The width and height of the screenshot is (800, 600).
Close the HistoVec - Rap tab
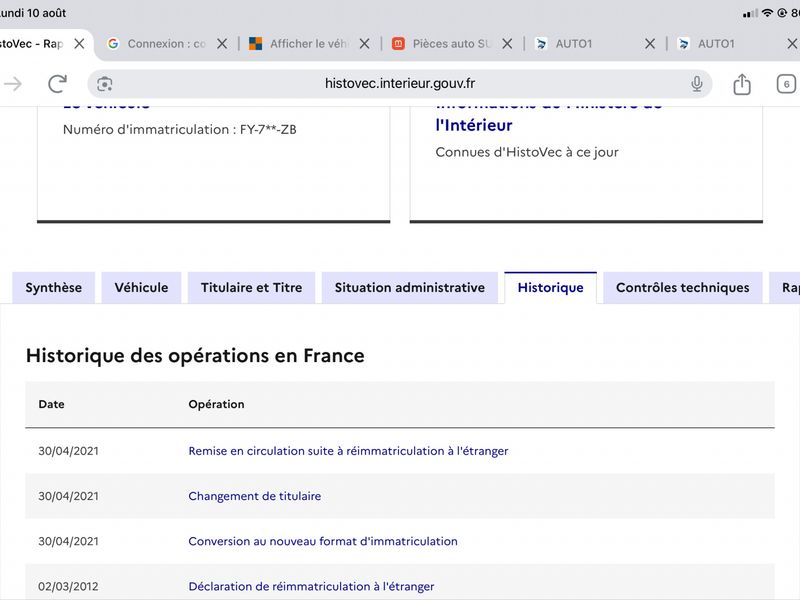[79, 44]
